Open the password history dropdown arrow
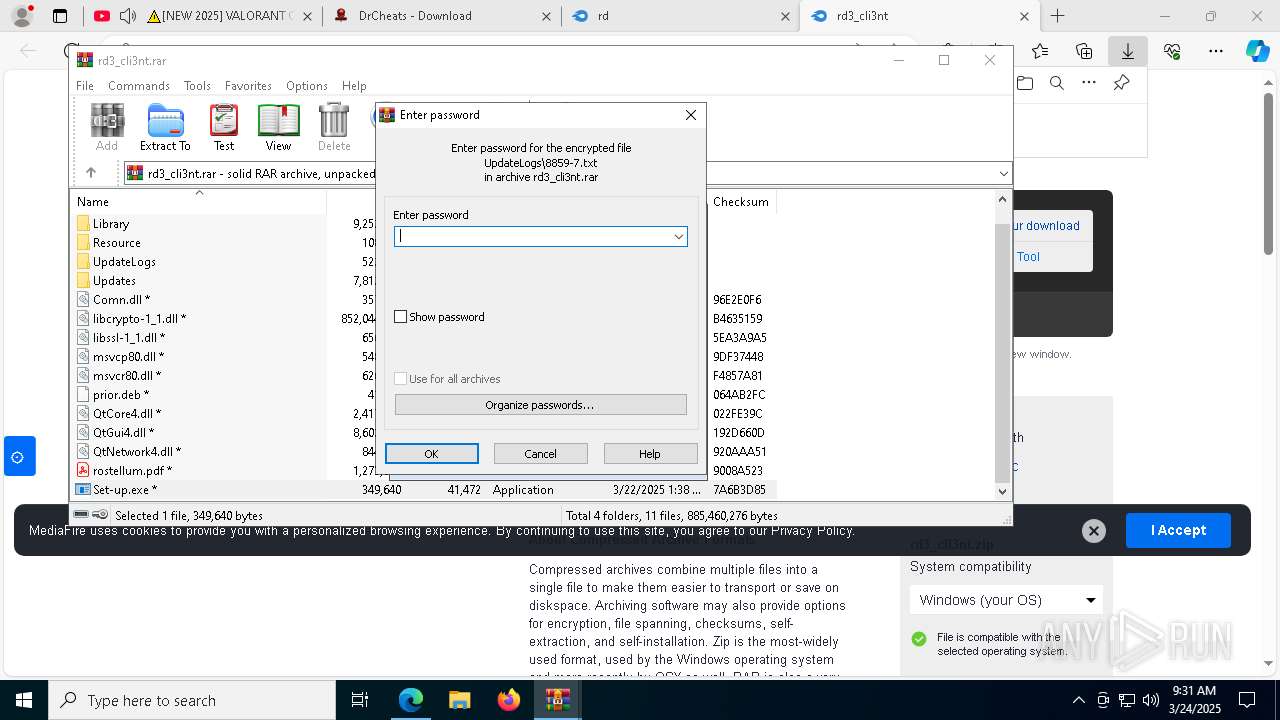Image resolution: width=1280 pixels, height=720 pixels. 678,237
